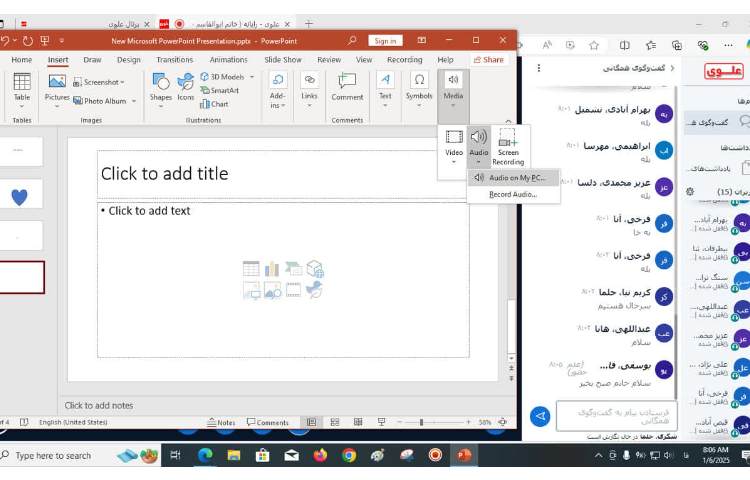
Task: Insert a Table from the ribbon
Action: [22, 90]
